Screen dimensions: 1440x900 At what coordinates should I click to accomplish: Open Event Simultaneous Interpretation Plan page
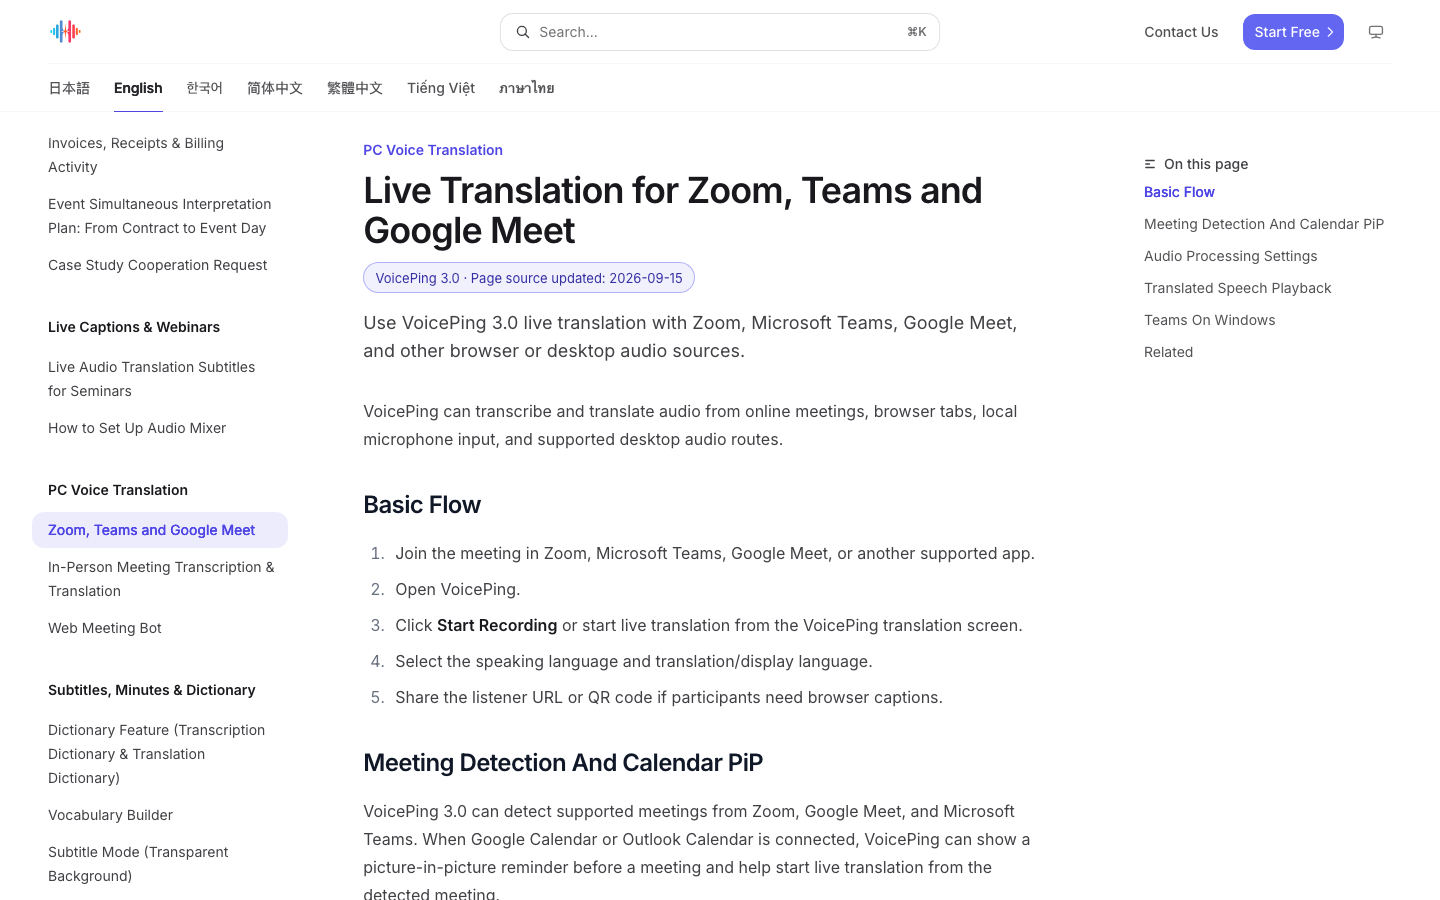pos(160,216)
